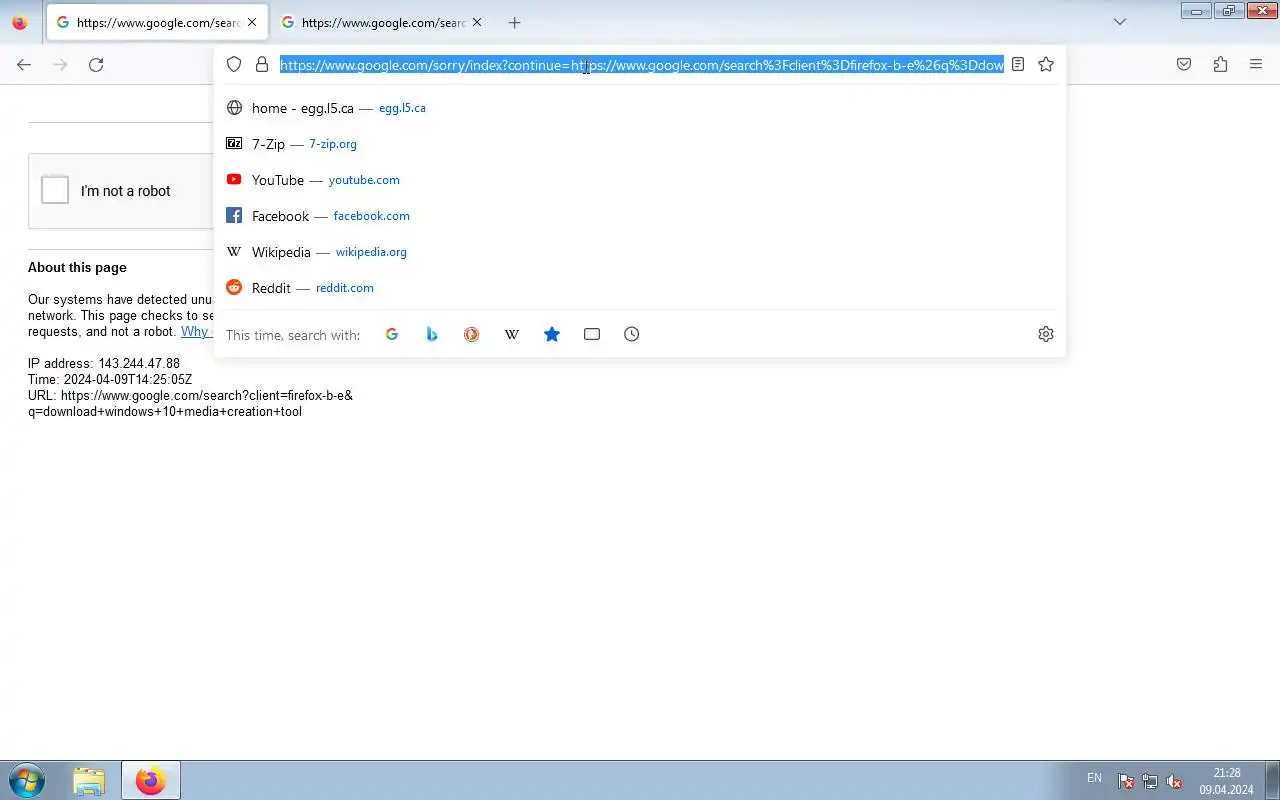This screenshot has width=1280, height=800.
Task: Click the forward navigation arrow
Action: click(x=60, y=64)
